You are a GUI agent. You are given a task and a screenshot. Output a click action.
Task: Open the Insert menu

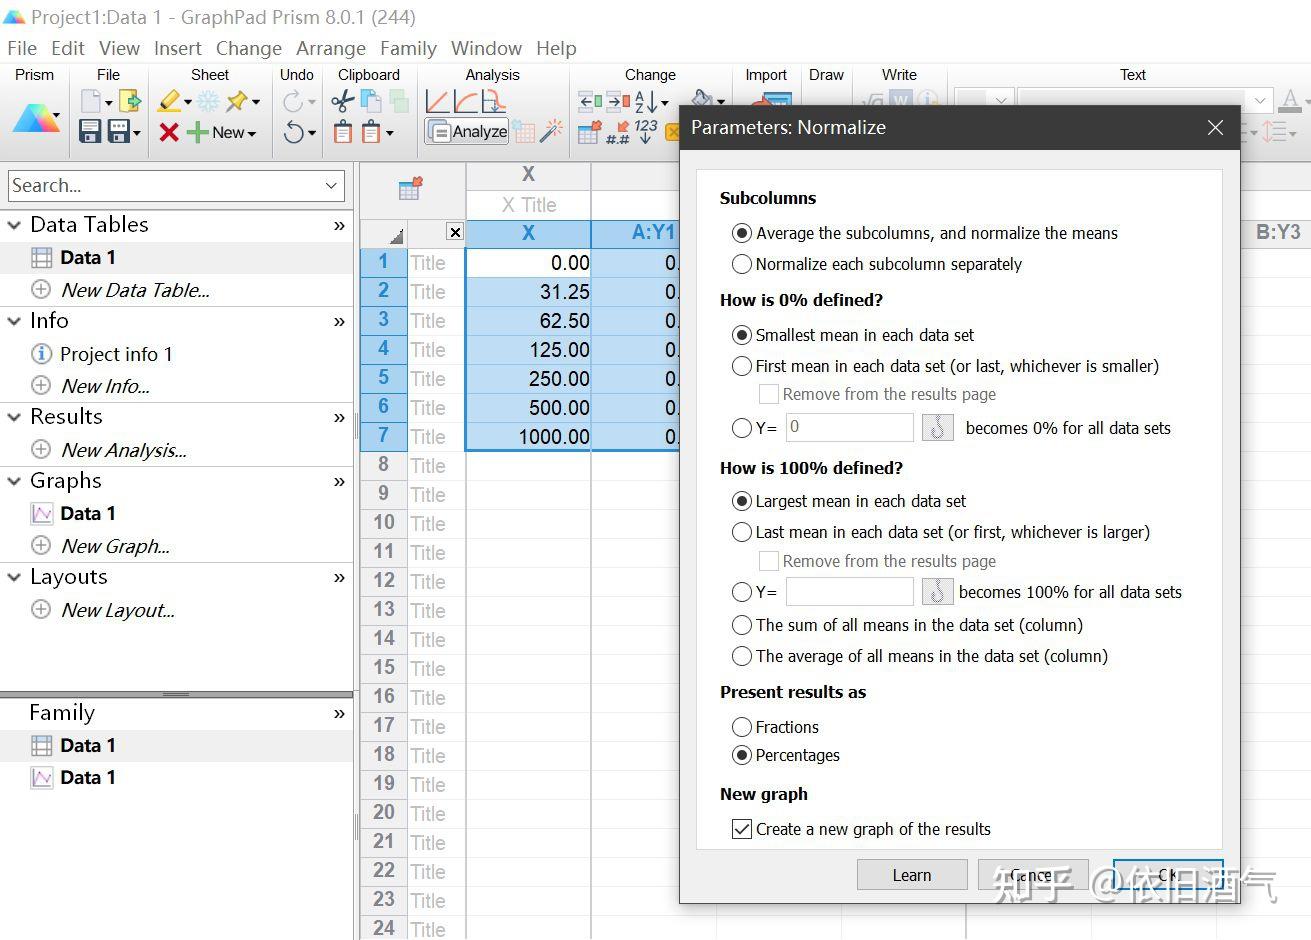click(x=177, y=48)
